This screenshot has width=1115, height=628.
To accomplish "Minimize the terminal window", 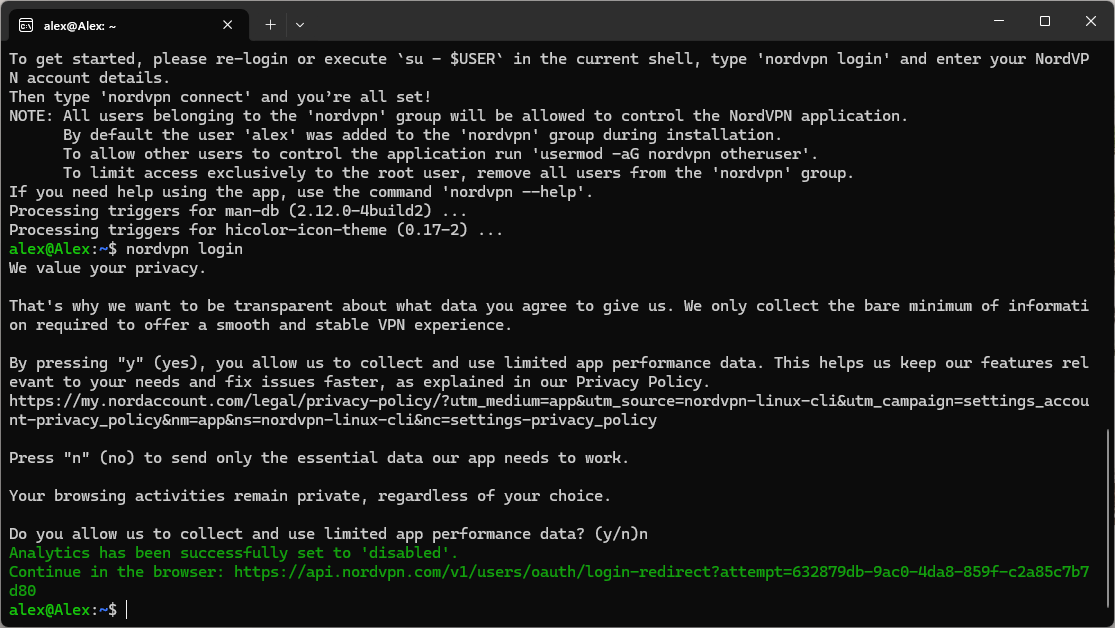I will pyautogui.click(x=997, y=21).
